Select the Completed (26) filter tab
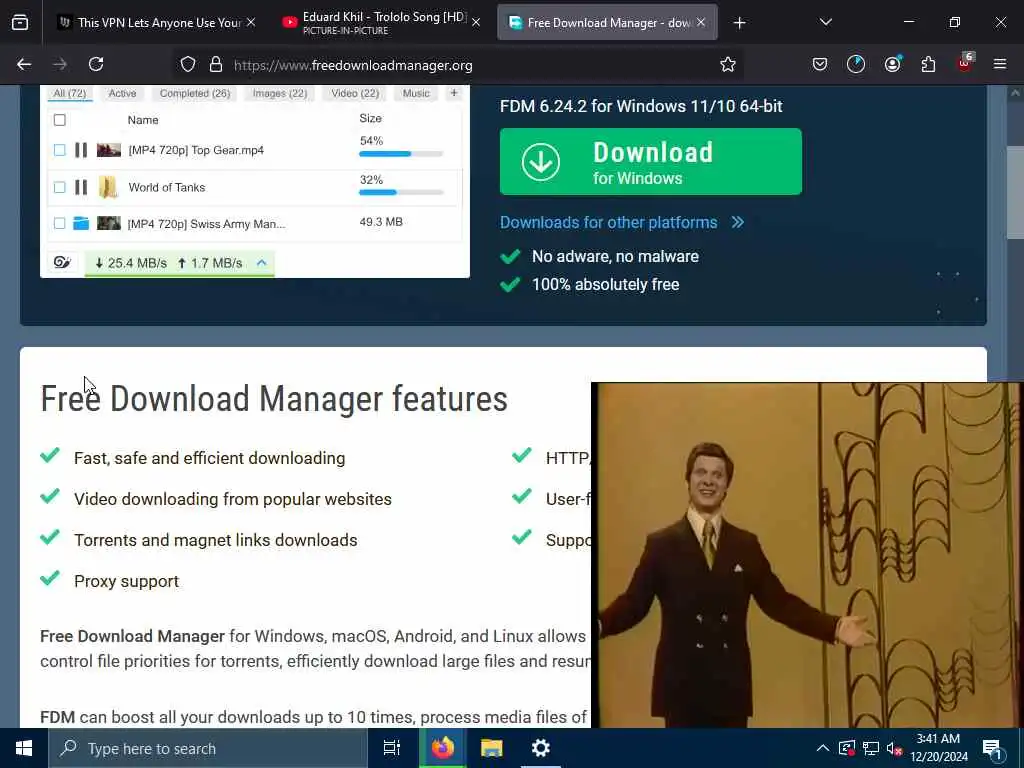 (x=195, y=93)
